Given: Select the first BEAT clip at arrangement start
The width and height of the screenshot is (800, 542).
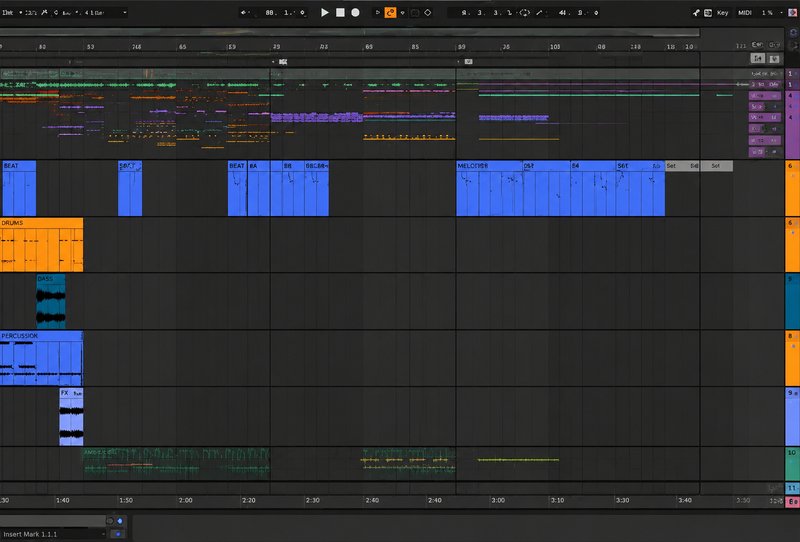Looking at the screenshot, I should (19, 188).
